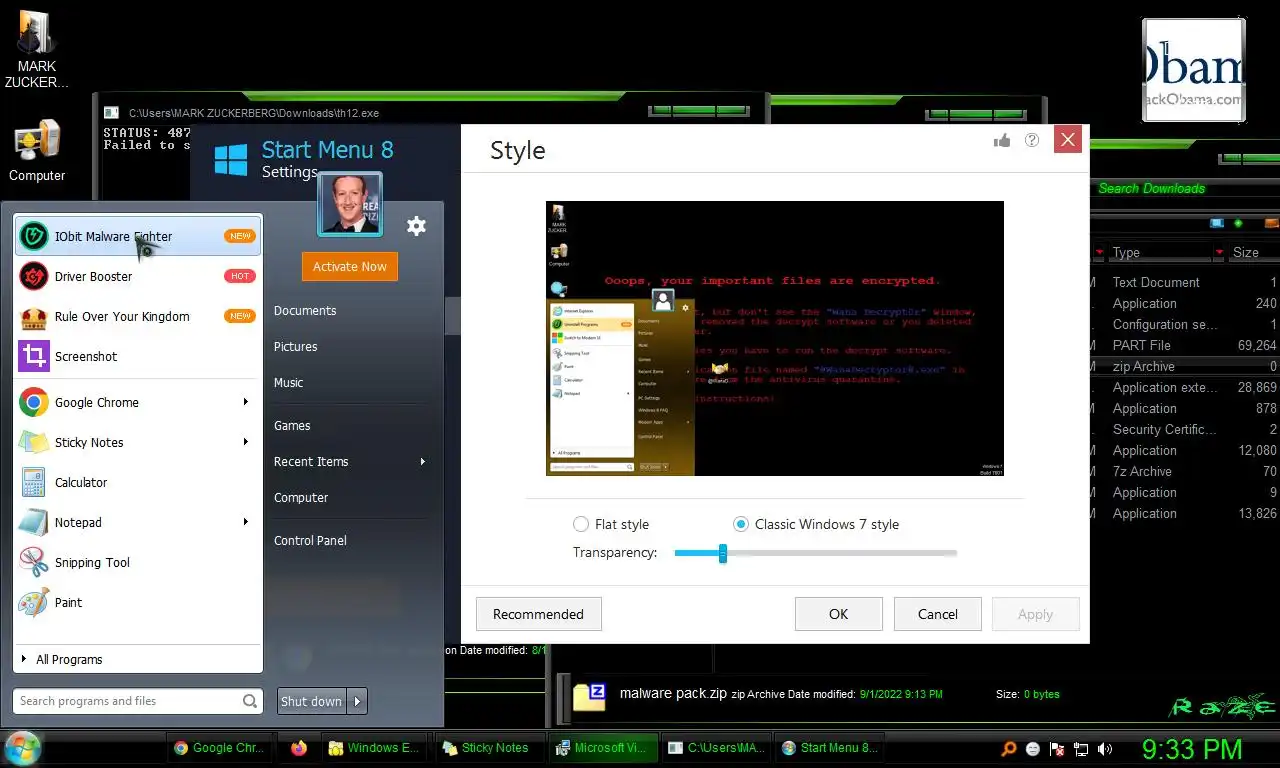
Task: Switch to Google Chrome taskbar button
Action: coord(217,747)
